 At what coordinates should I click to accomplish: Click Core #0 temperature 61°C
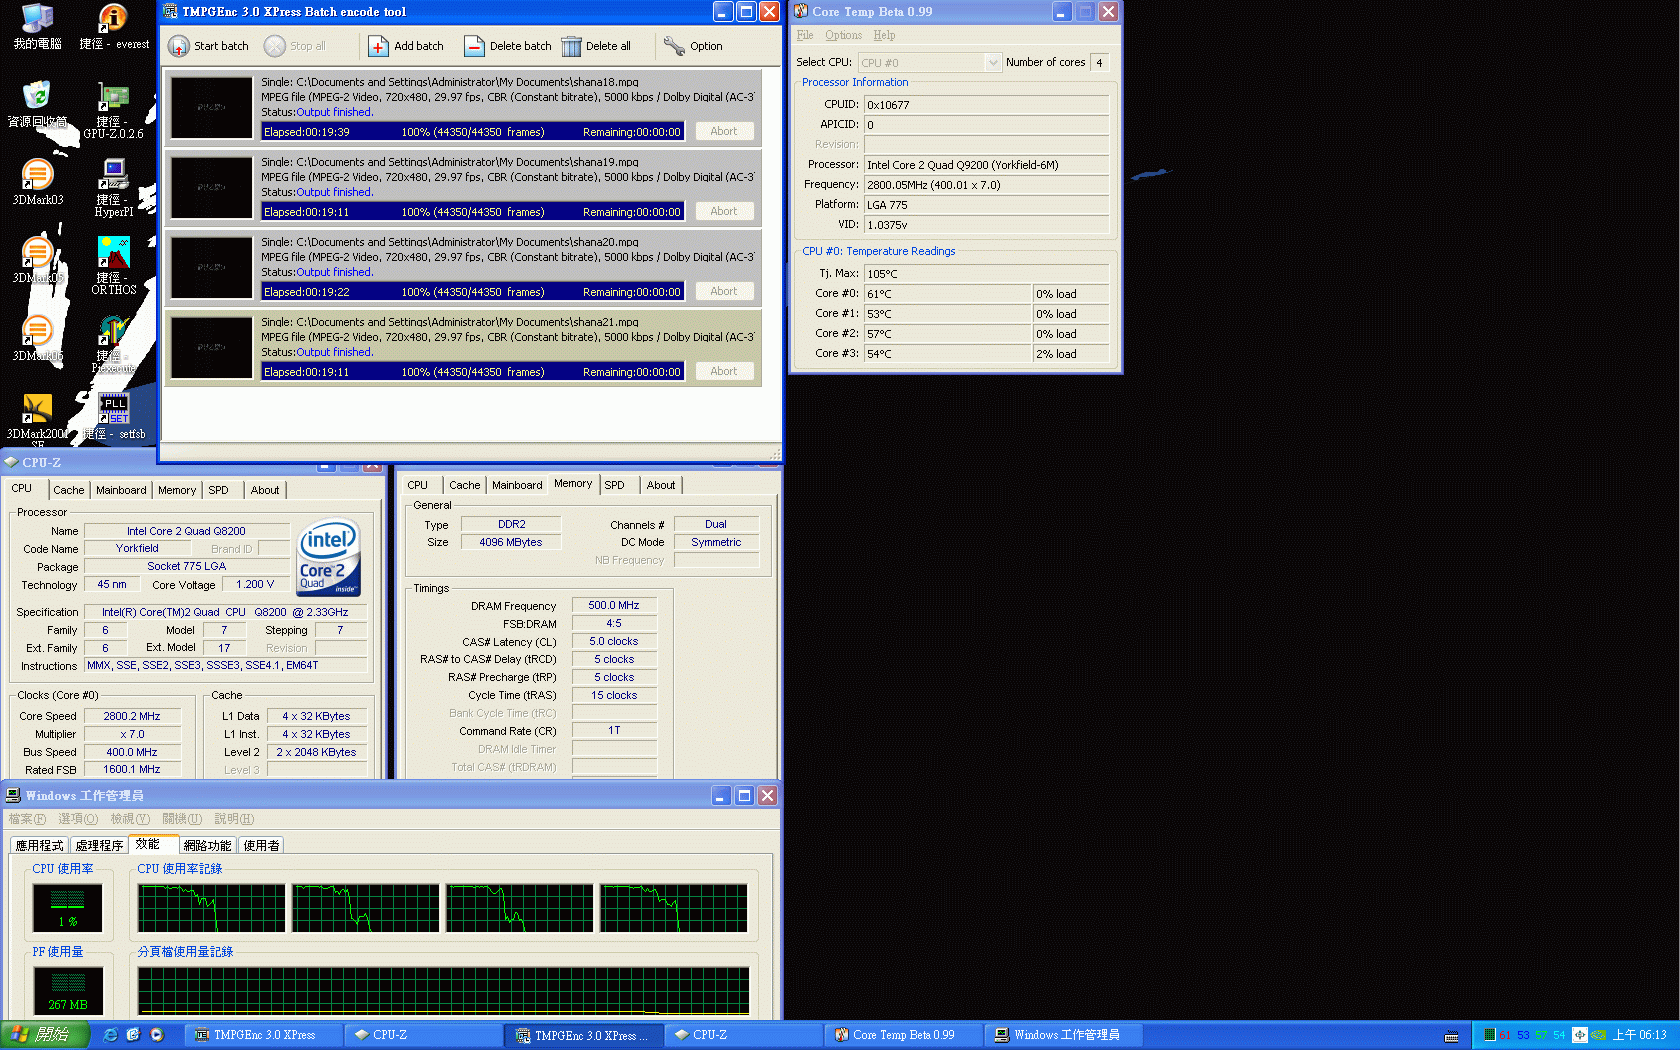947,293
